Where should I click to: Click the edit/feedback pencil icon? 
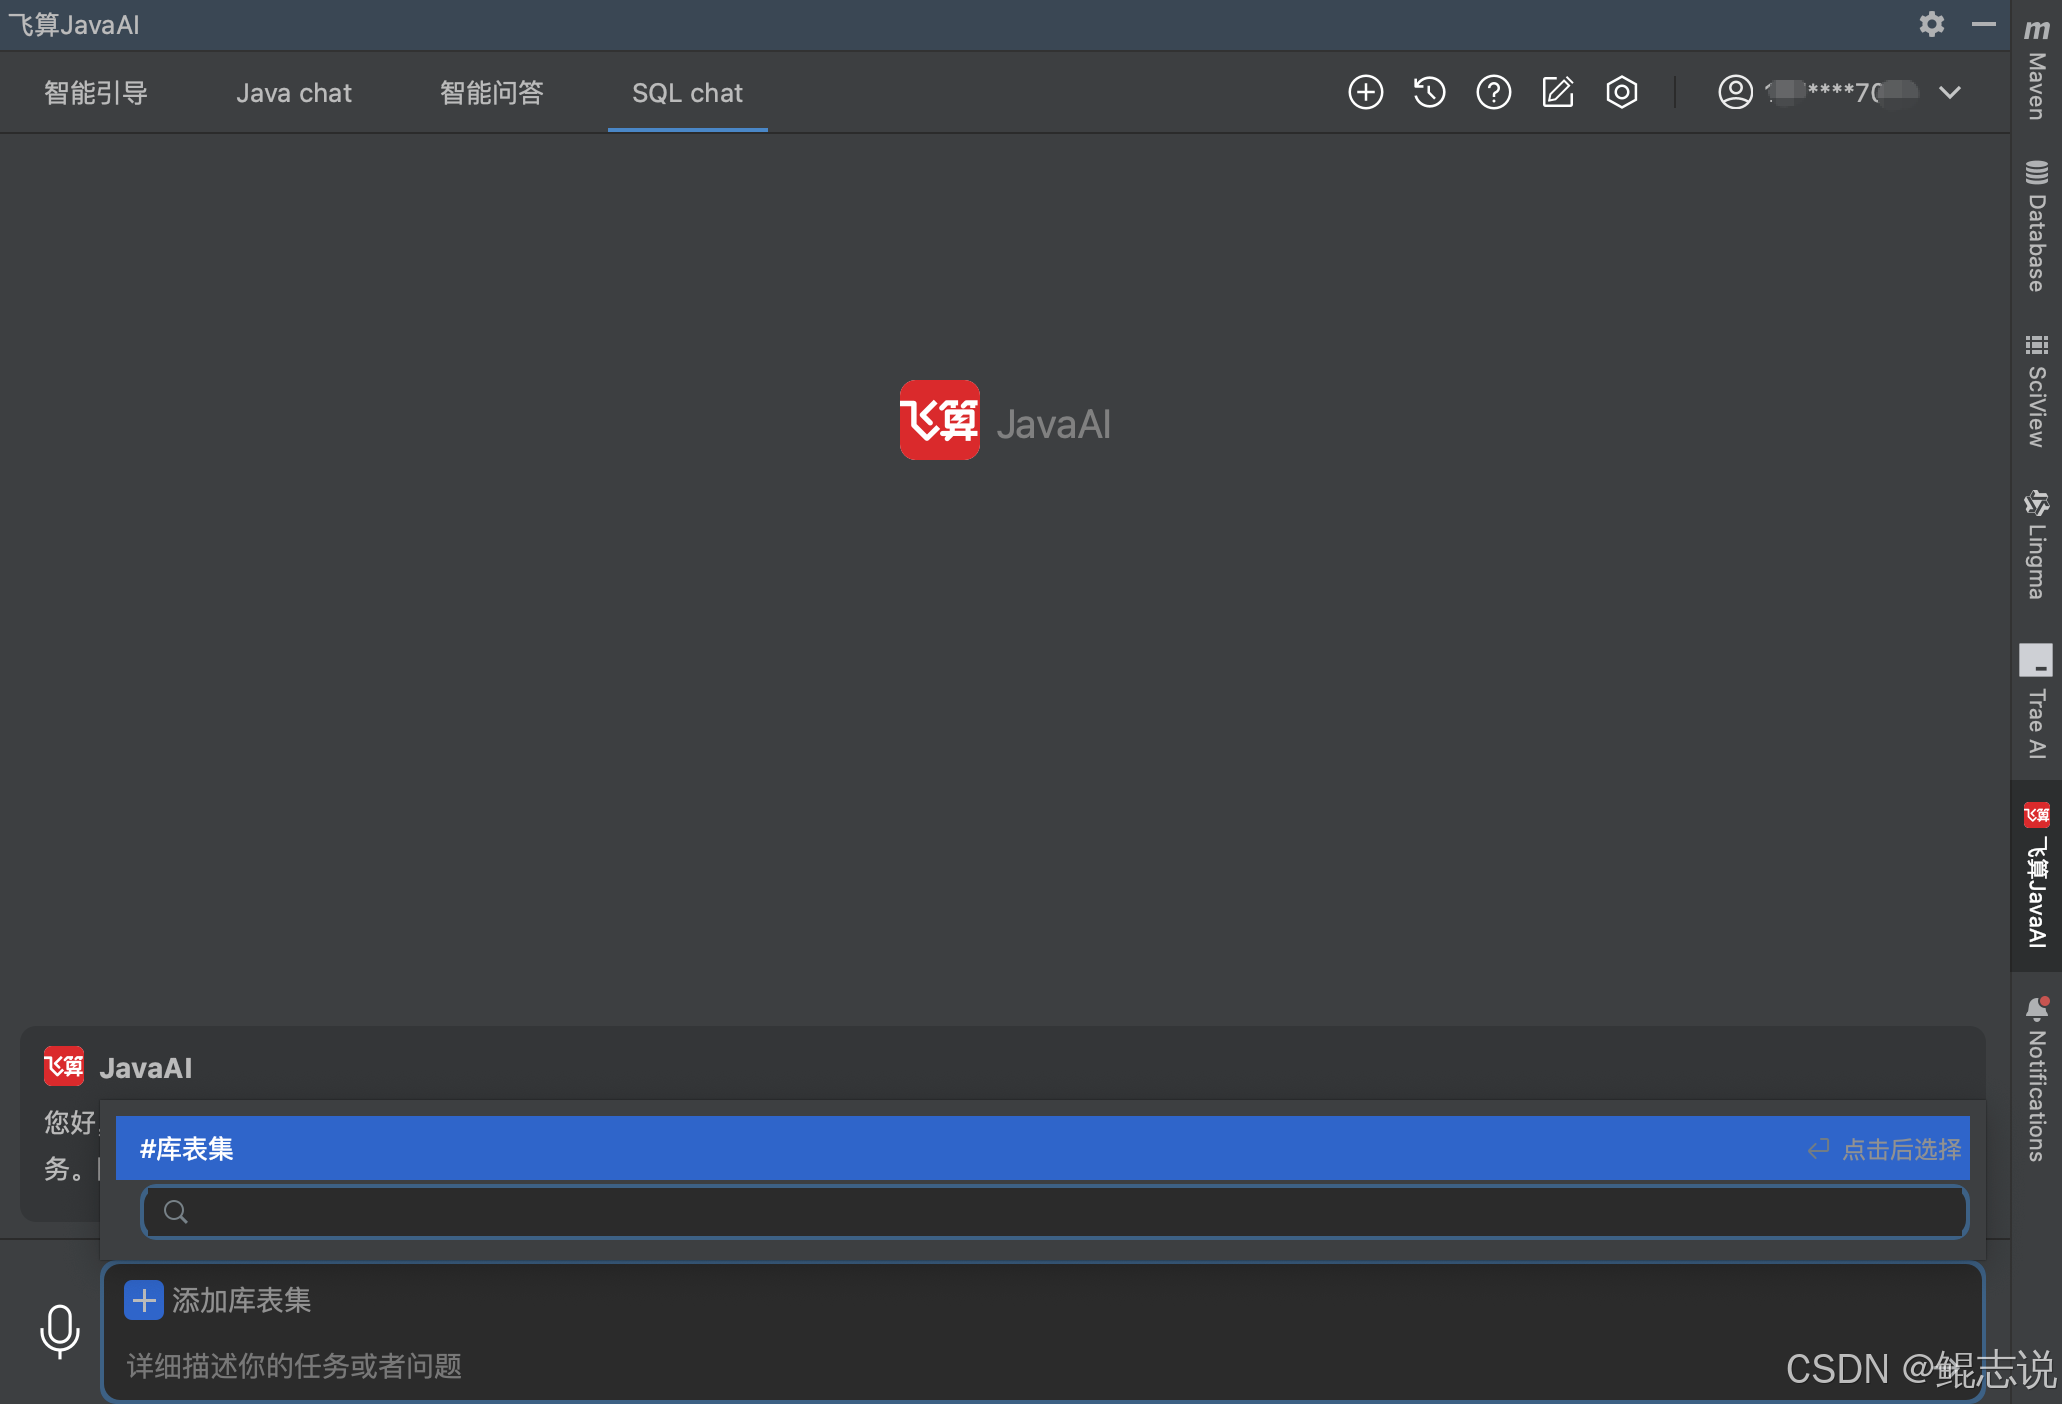(x=1557, y=92)
